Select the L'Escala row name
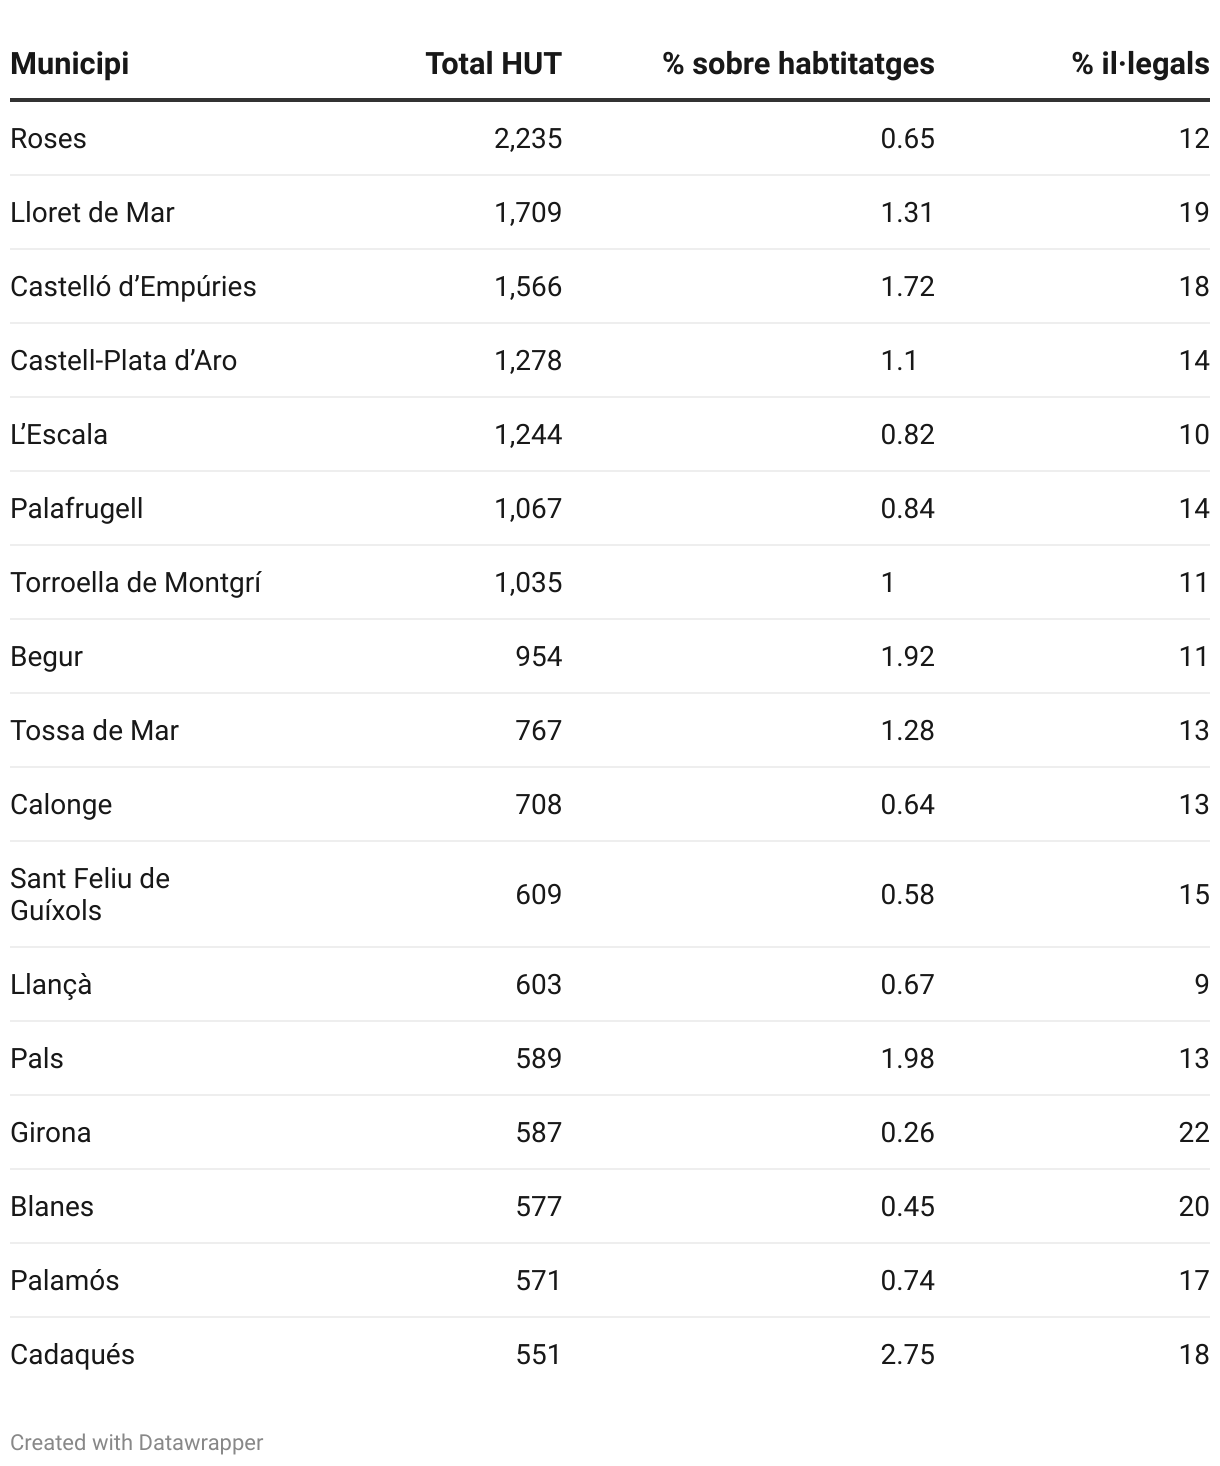The height and width of the screenshot is (1466, 1220). [59, 434]
